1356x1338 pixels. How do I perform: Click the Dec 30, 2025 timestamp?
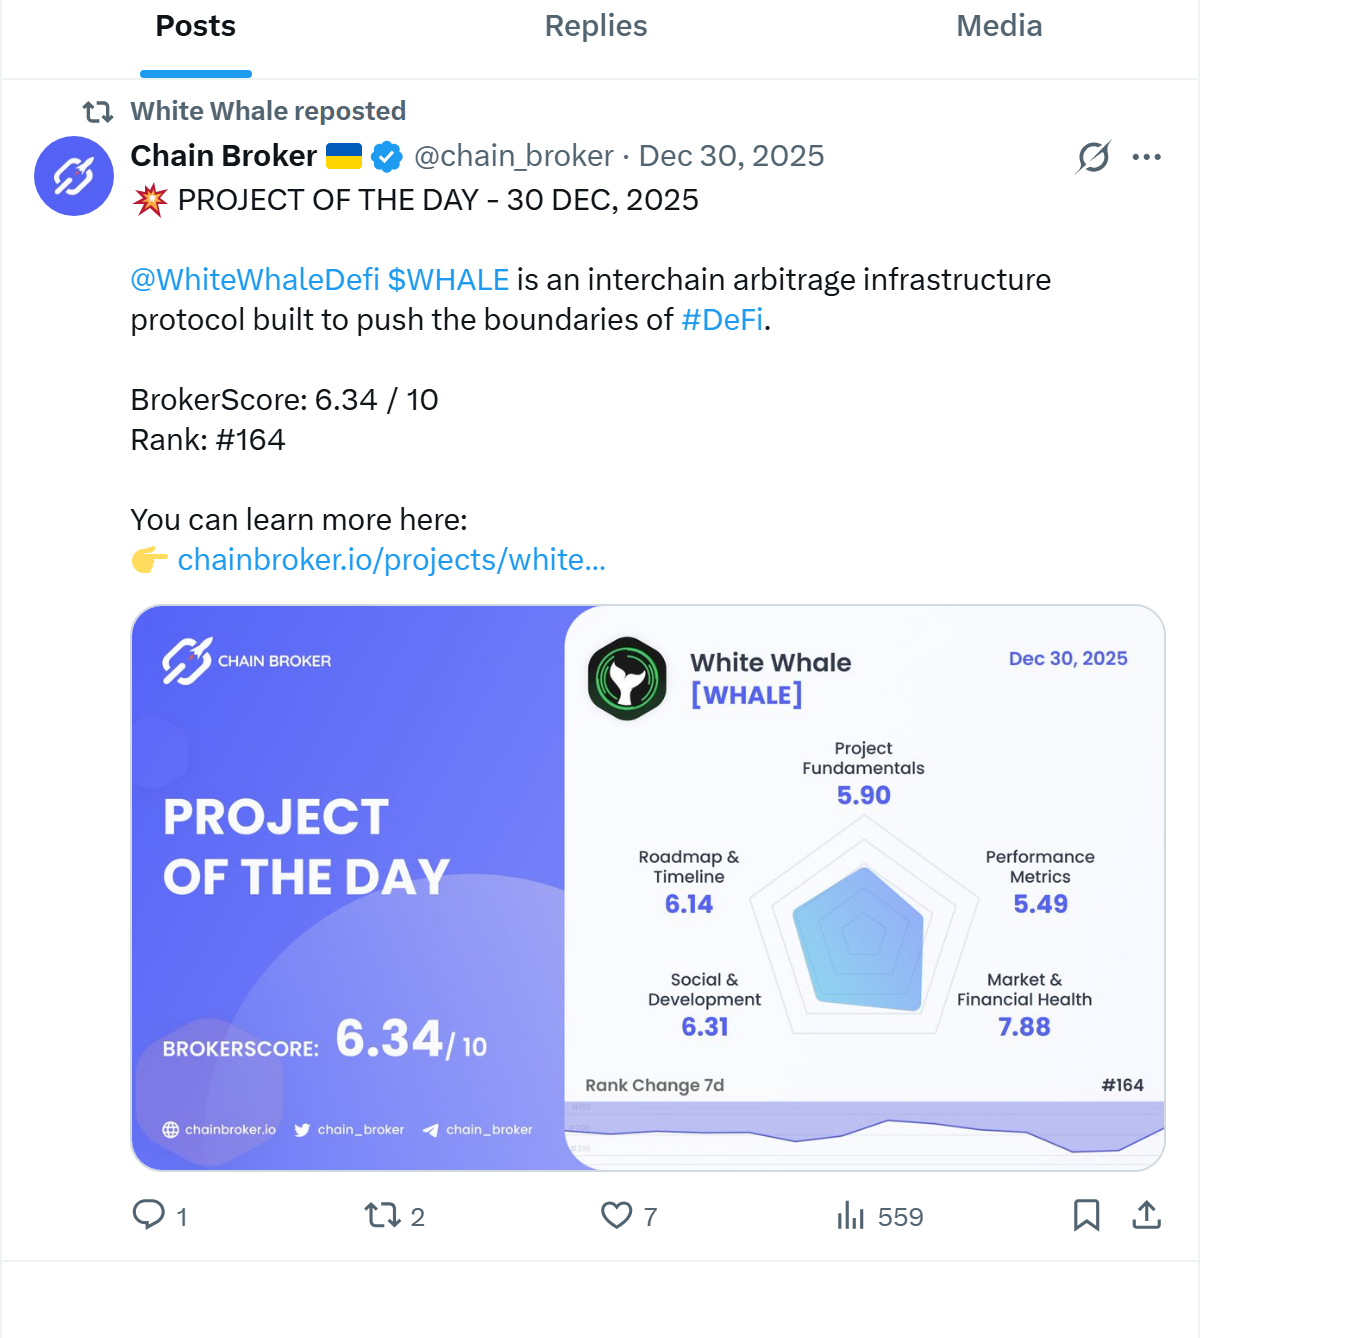(x=731, y=156)
